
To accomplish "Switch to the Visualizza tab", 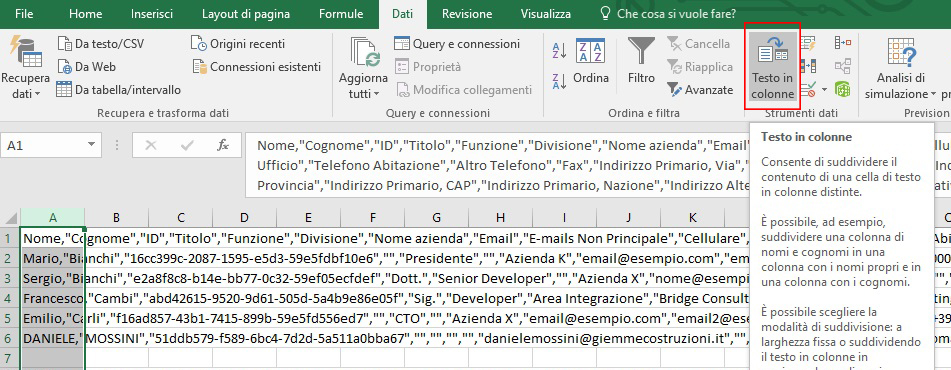I will coord(545,13).
